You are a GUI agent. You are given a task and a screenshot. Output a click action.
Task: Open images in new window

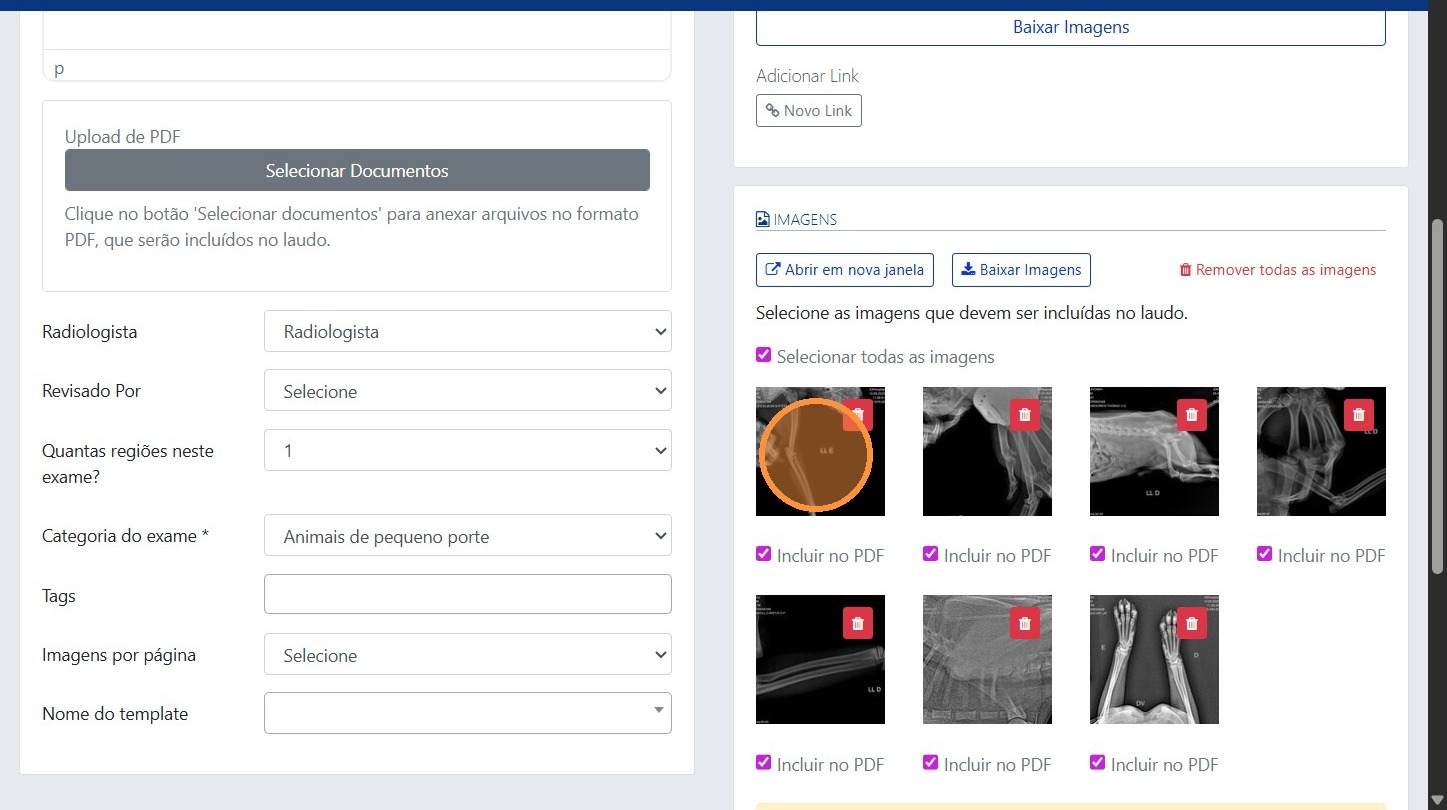844,270
